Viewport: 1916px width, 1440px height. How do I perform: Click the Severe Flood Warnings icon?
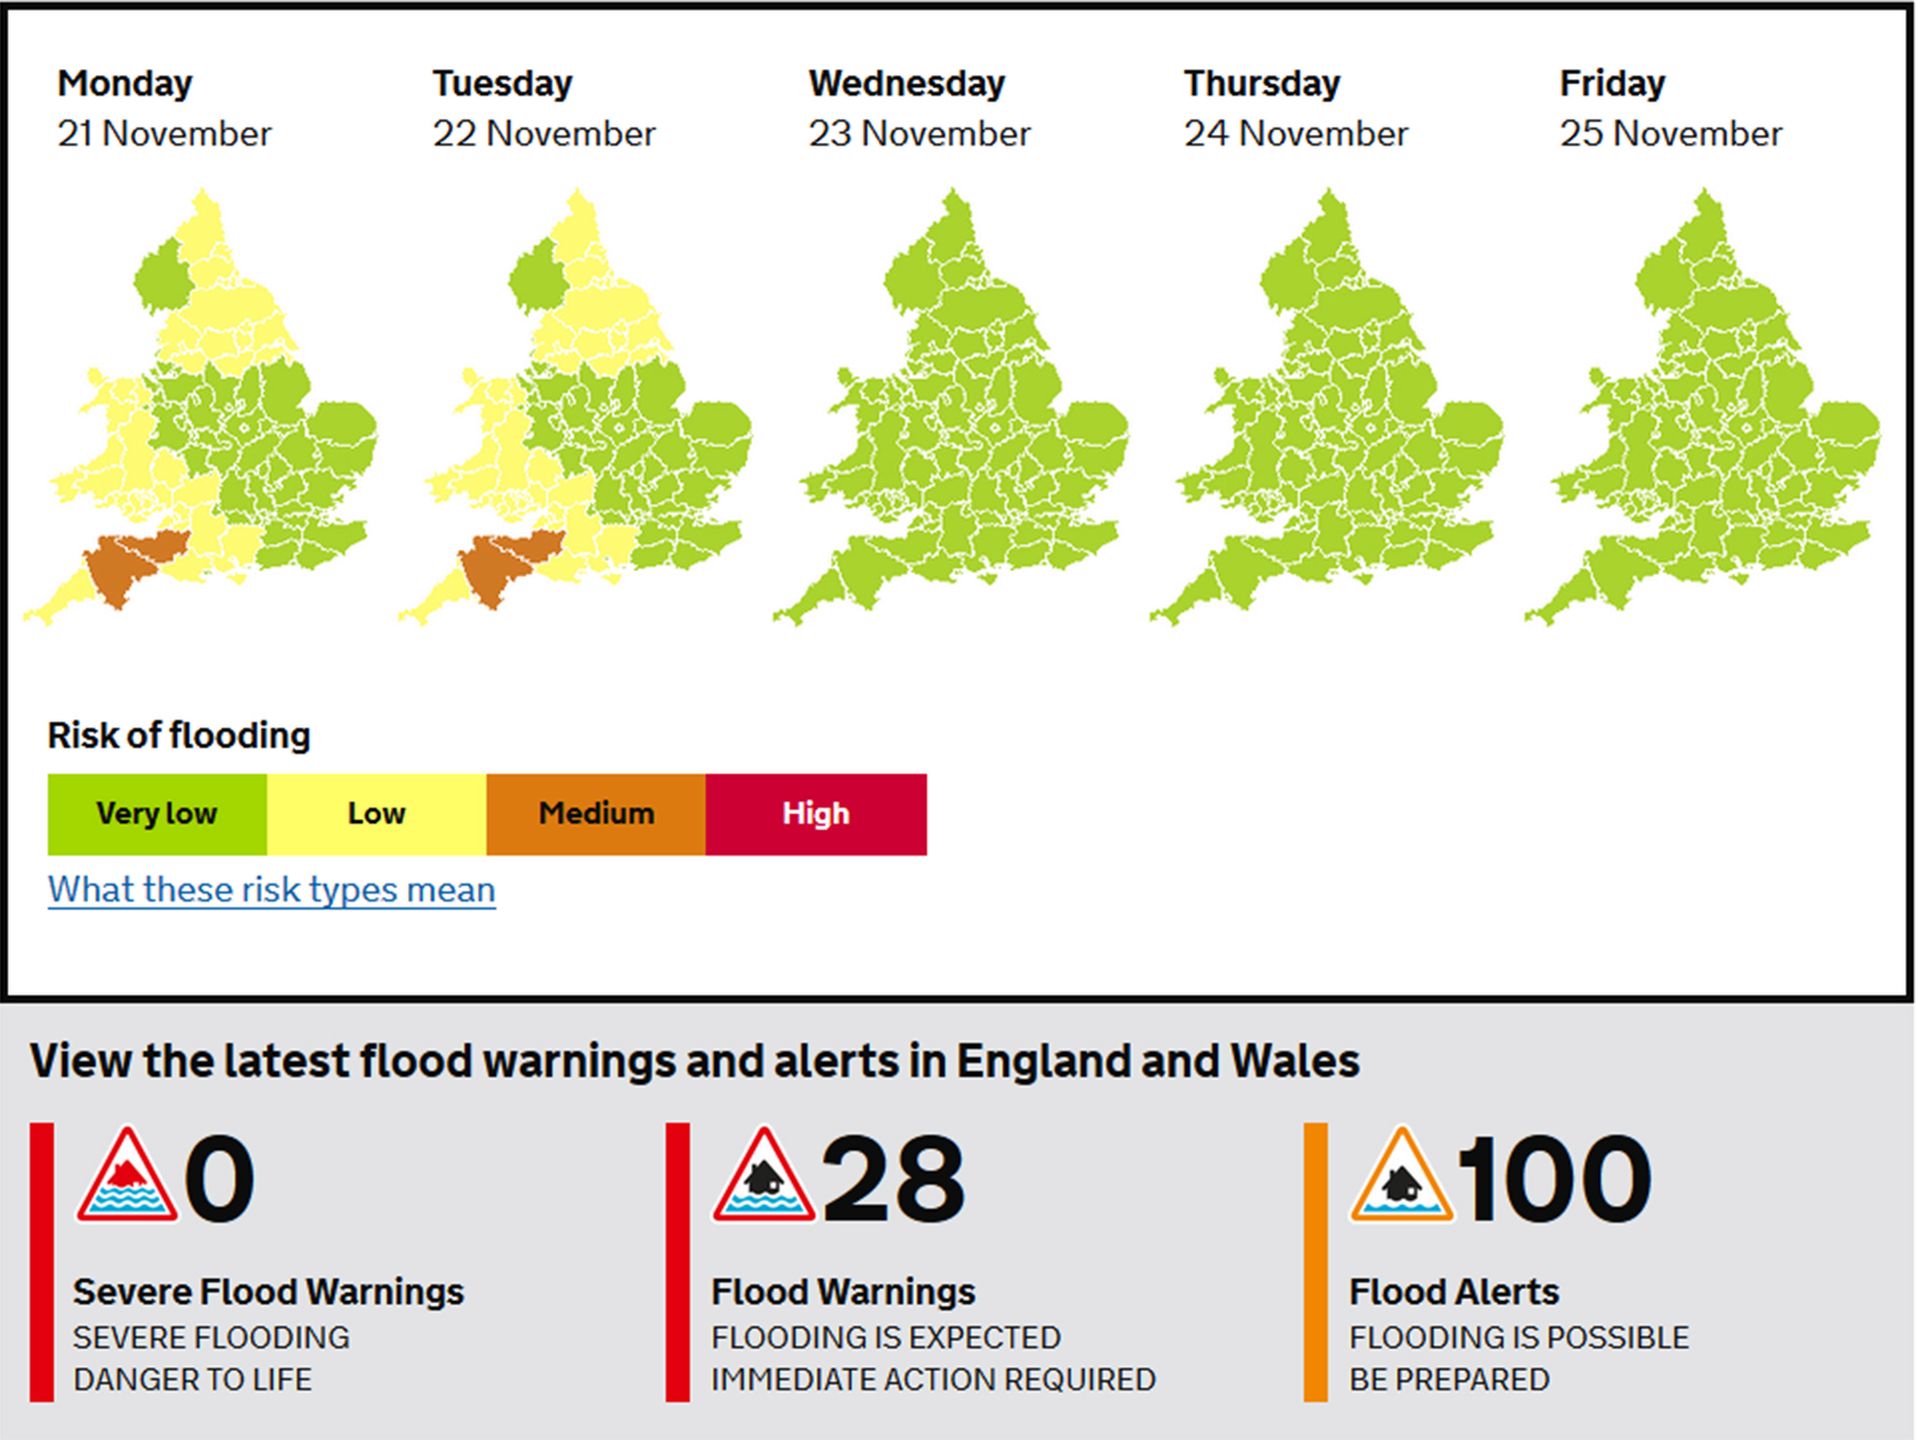tap(127, 1176)
